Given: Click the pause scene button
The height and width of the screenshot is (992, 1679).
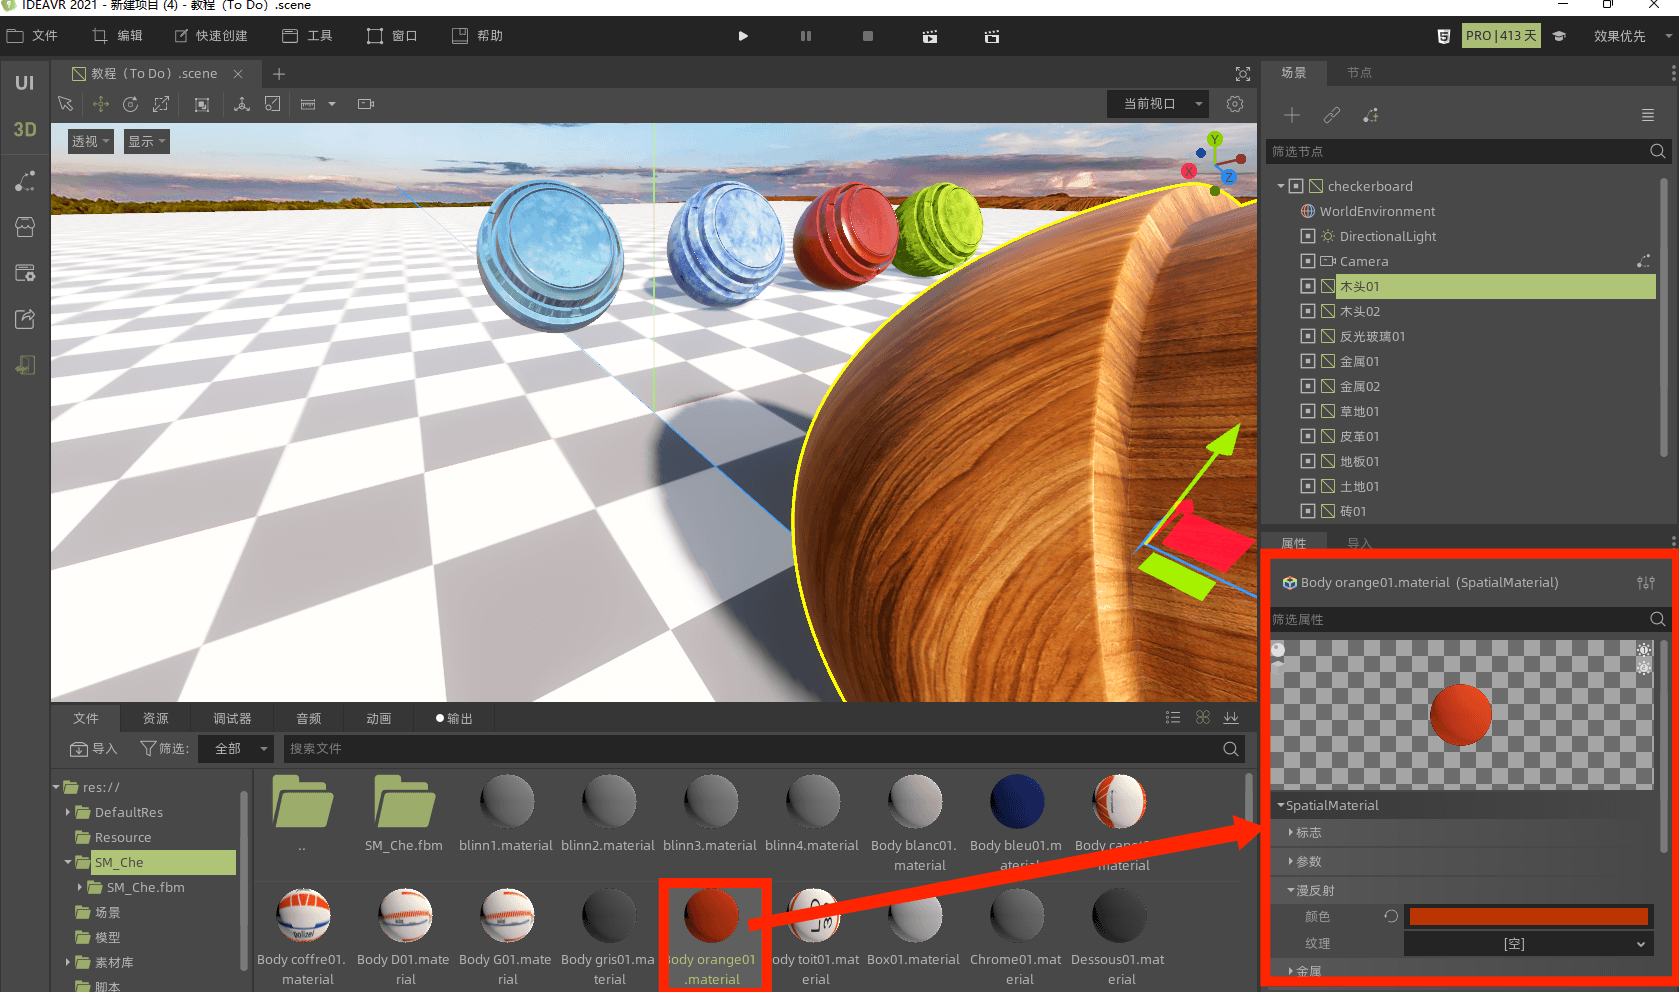Looking at the screenshot, I should (x=806, y=36).
